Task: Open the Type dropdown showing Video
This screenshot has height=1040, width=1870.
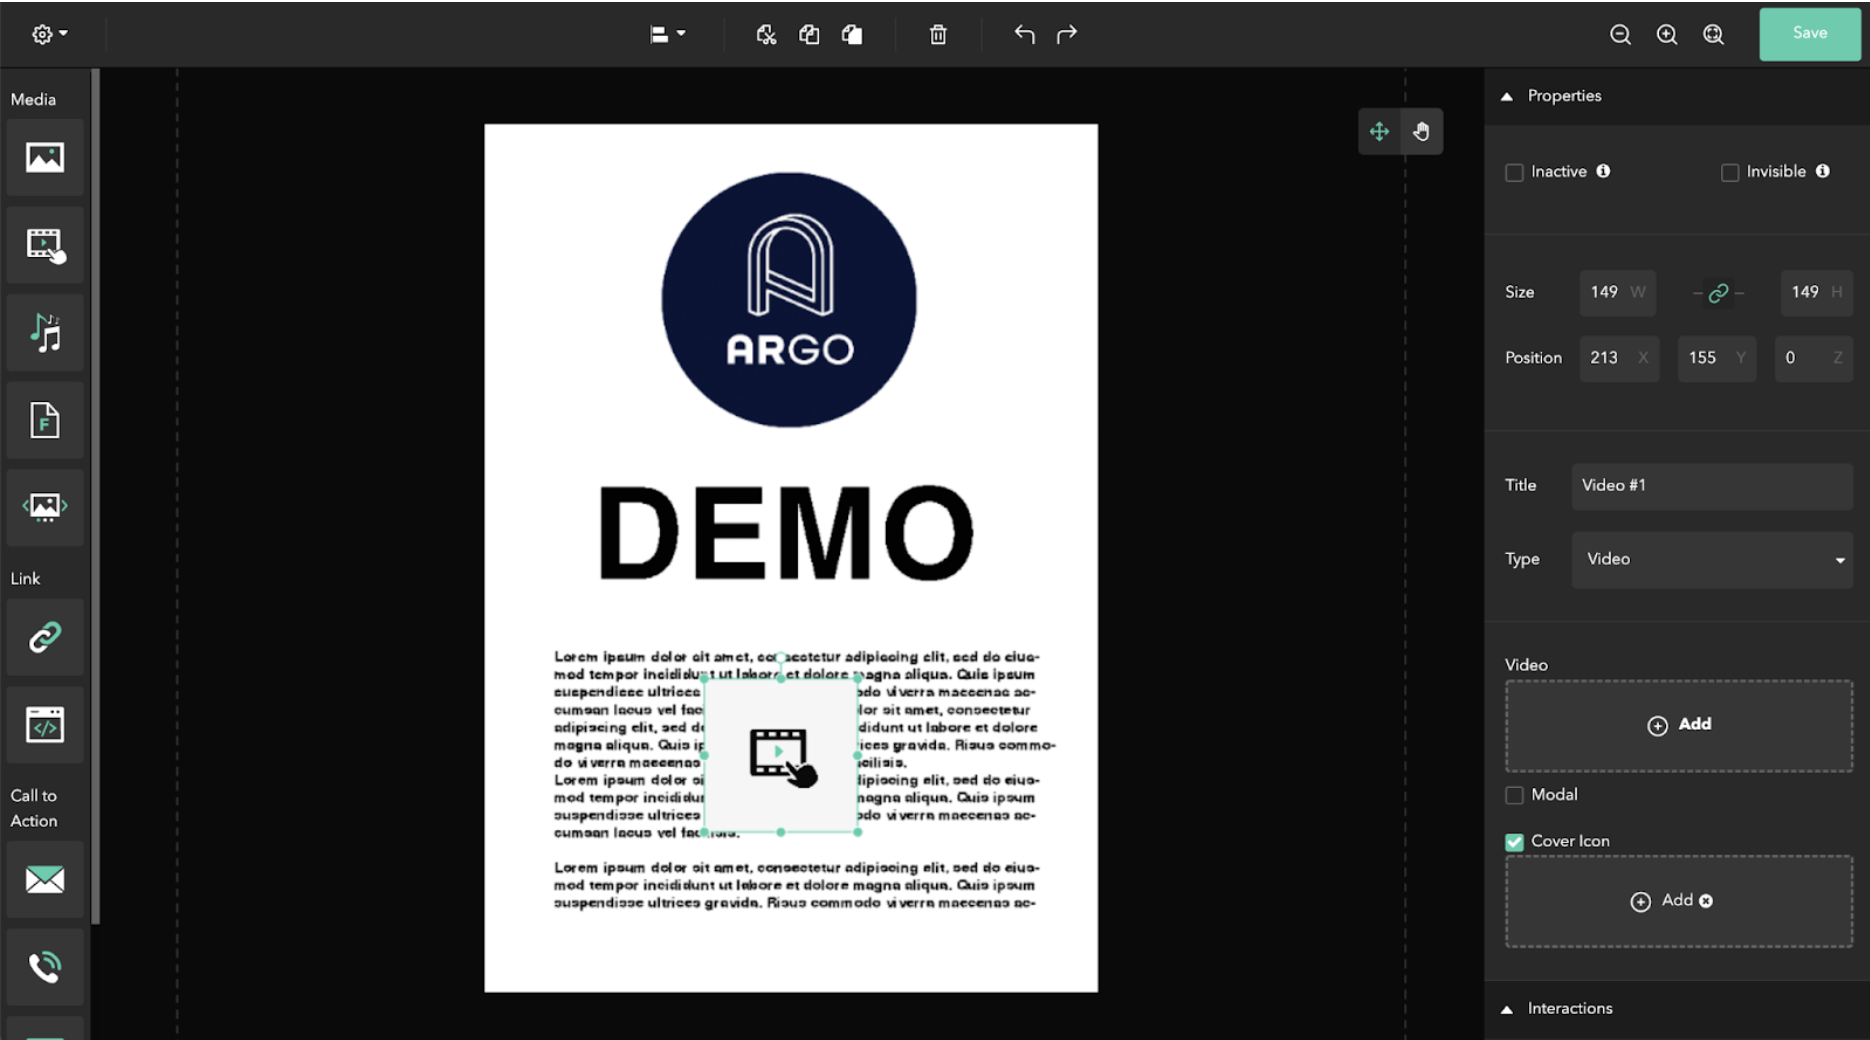Action: coord(1712,559)
